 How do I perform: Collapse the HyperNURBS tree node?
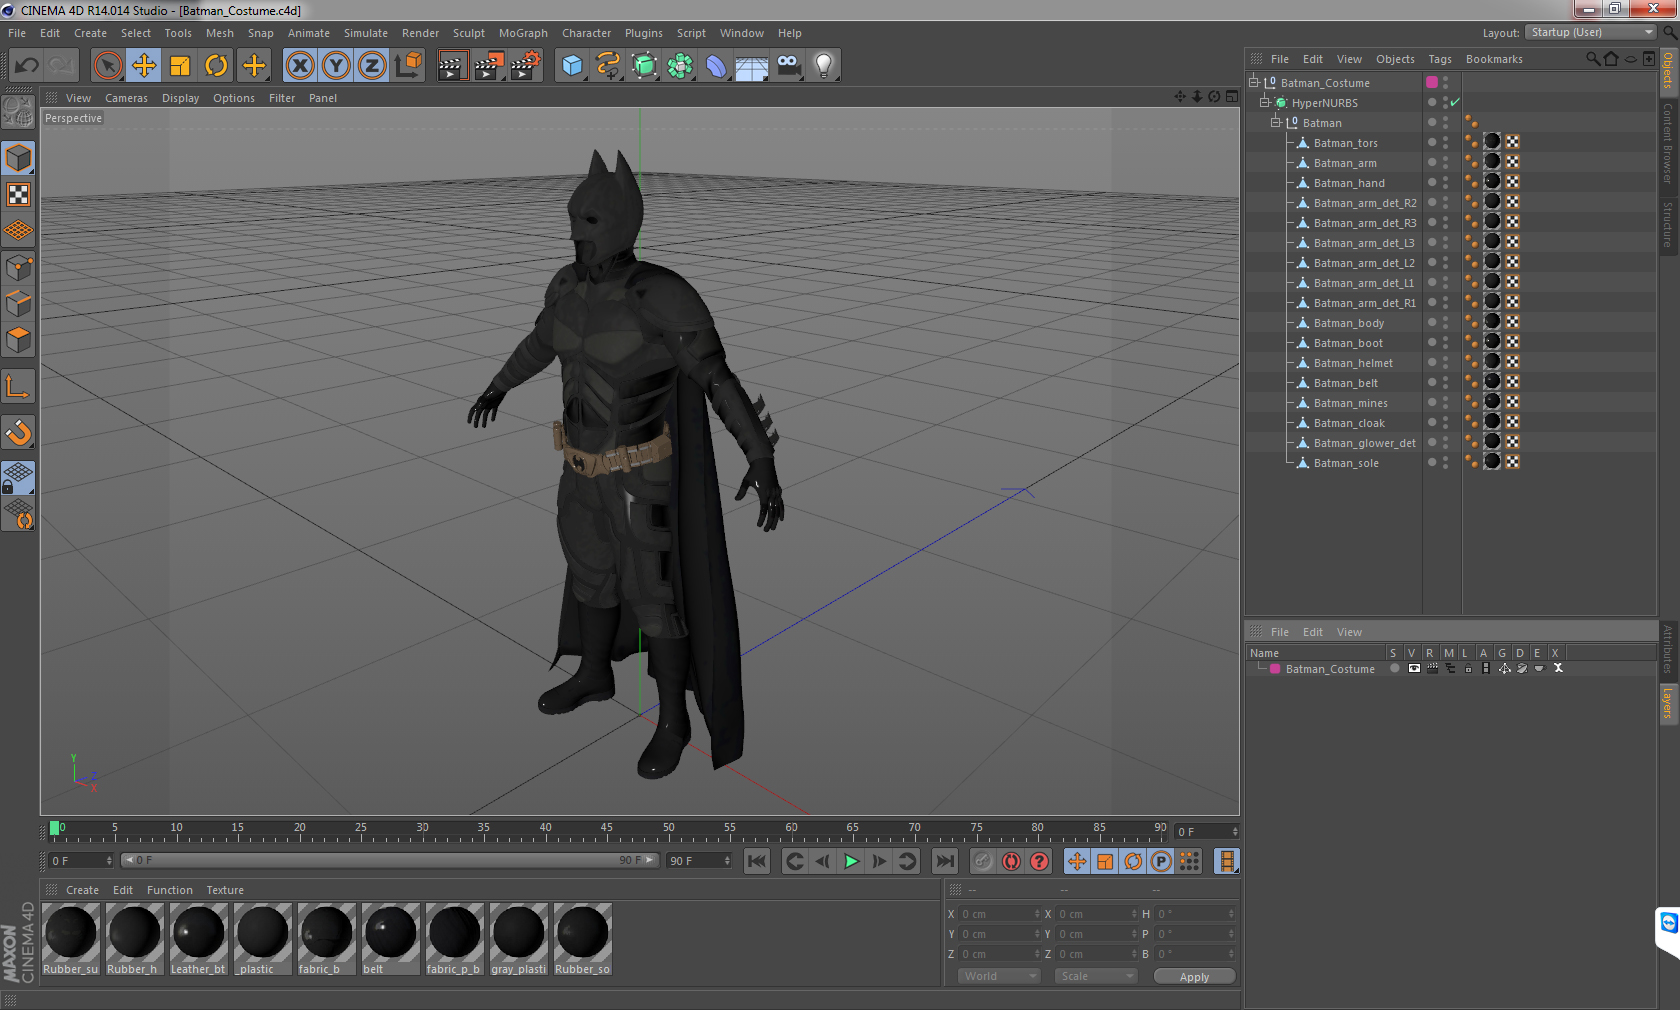coord(1264,102)
